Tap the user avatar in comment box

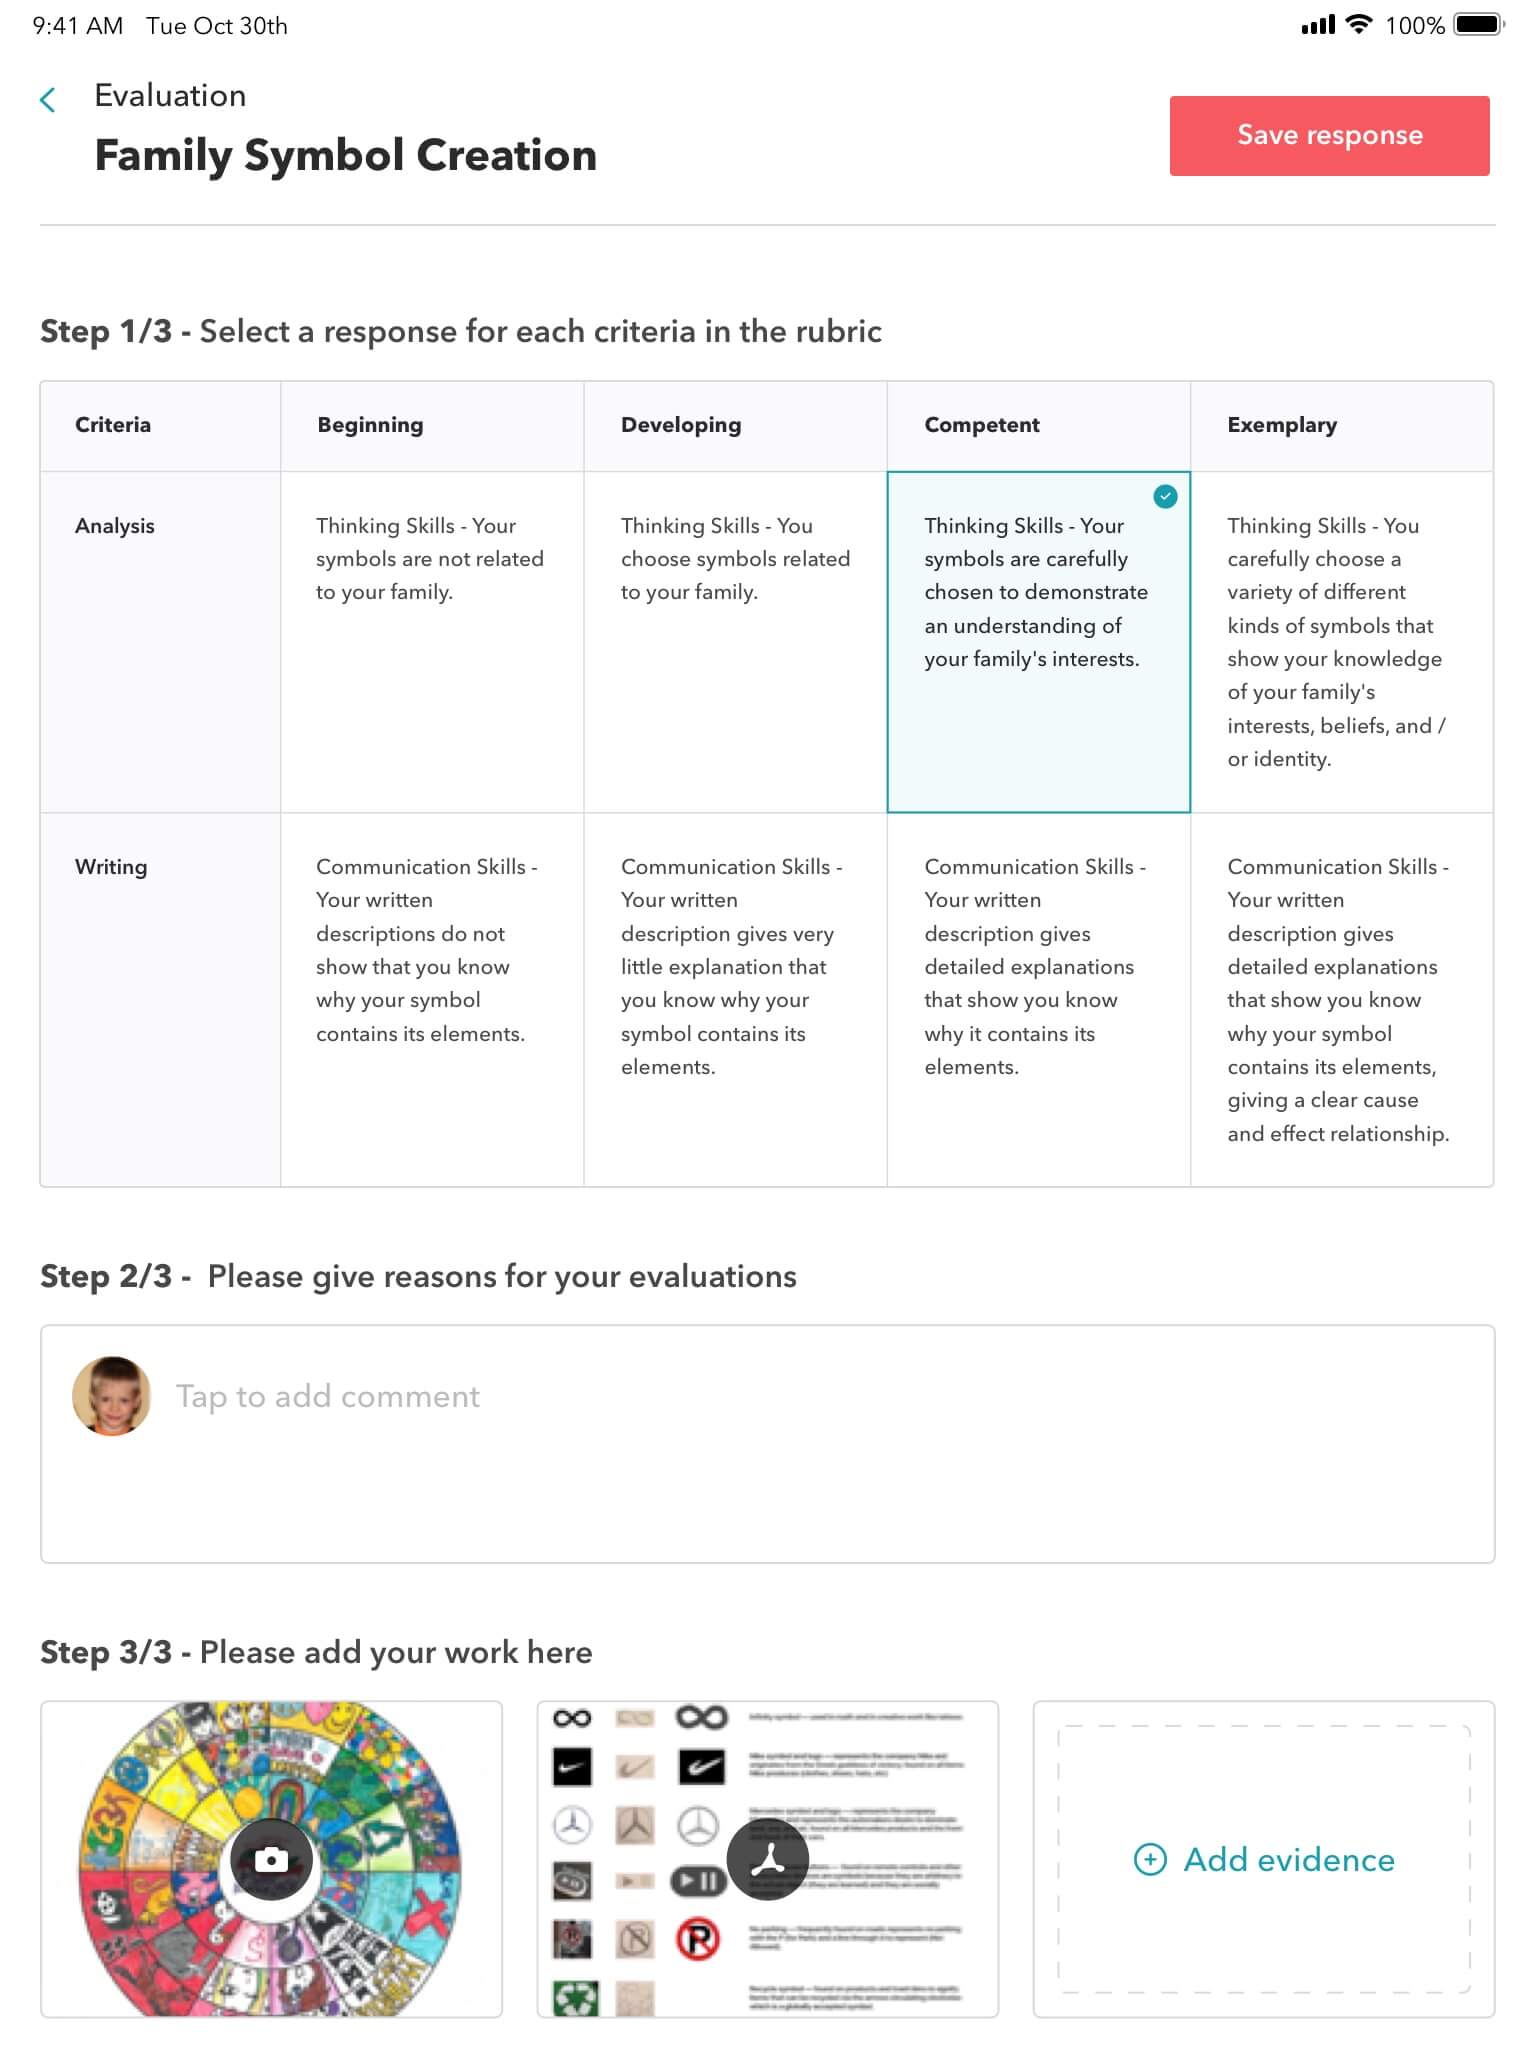[x=111, y=1396]
